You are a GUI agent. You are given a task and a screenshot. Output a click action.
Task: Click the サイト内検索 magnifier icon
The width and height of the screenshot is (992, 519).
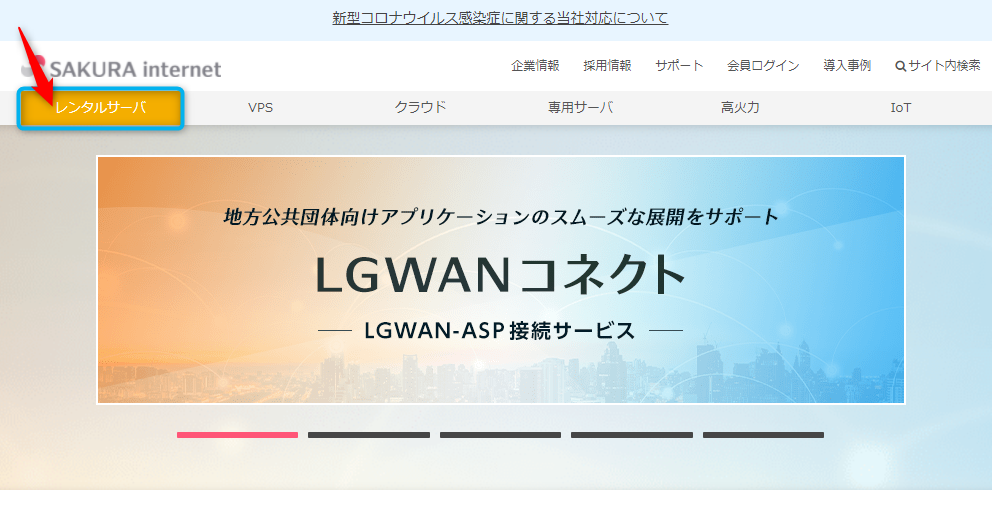tap(901, 66)
